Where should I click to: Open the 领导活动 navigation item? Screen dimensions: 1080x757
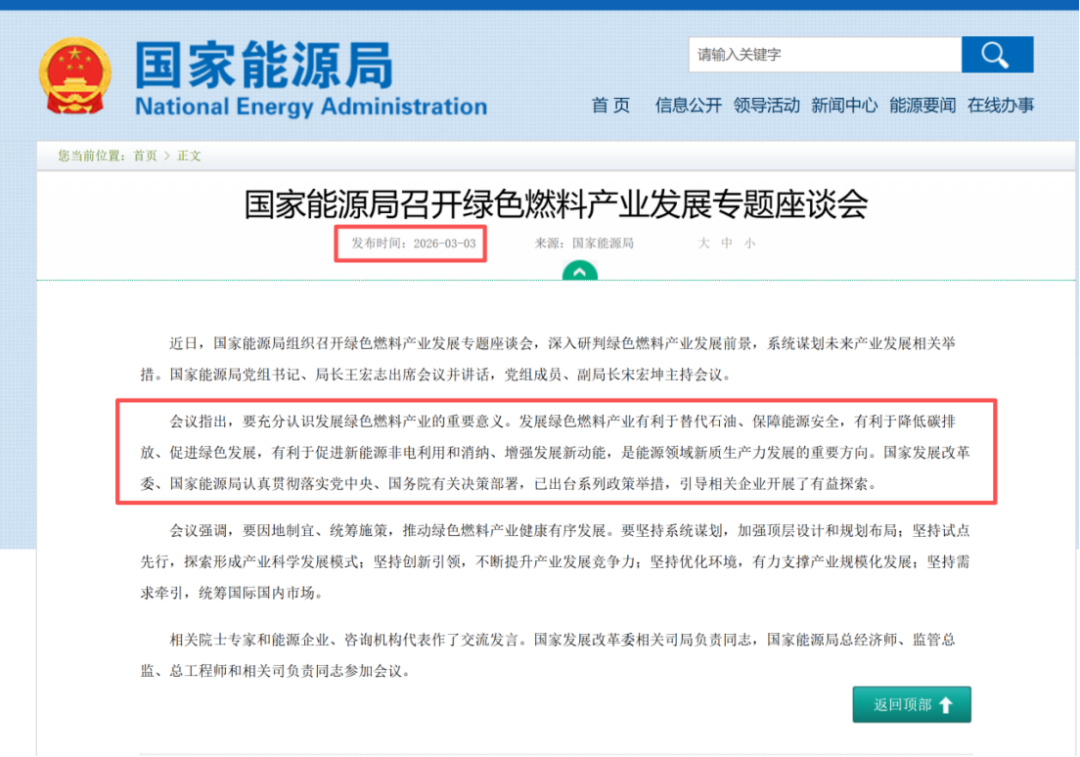[x=766, y=105]
